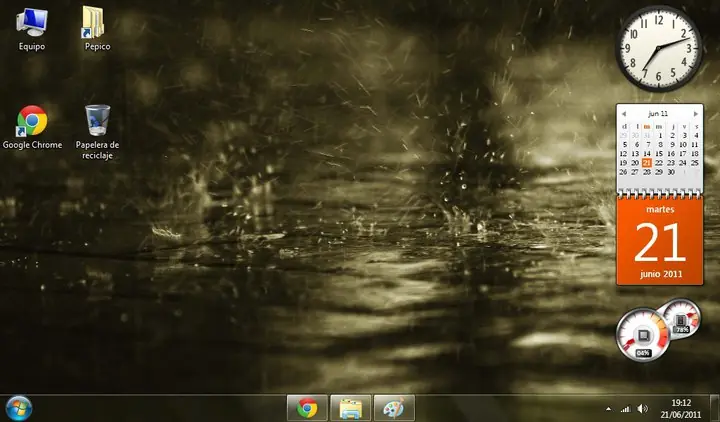Click the analog clock gadget

pos(659,48)
